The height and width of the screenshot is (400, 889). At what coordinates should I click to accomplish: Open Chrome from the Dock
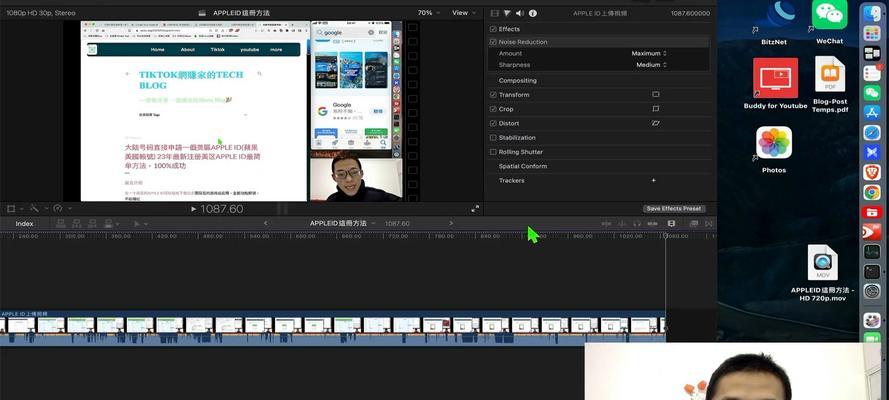(x=872, y=193)
